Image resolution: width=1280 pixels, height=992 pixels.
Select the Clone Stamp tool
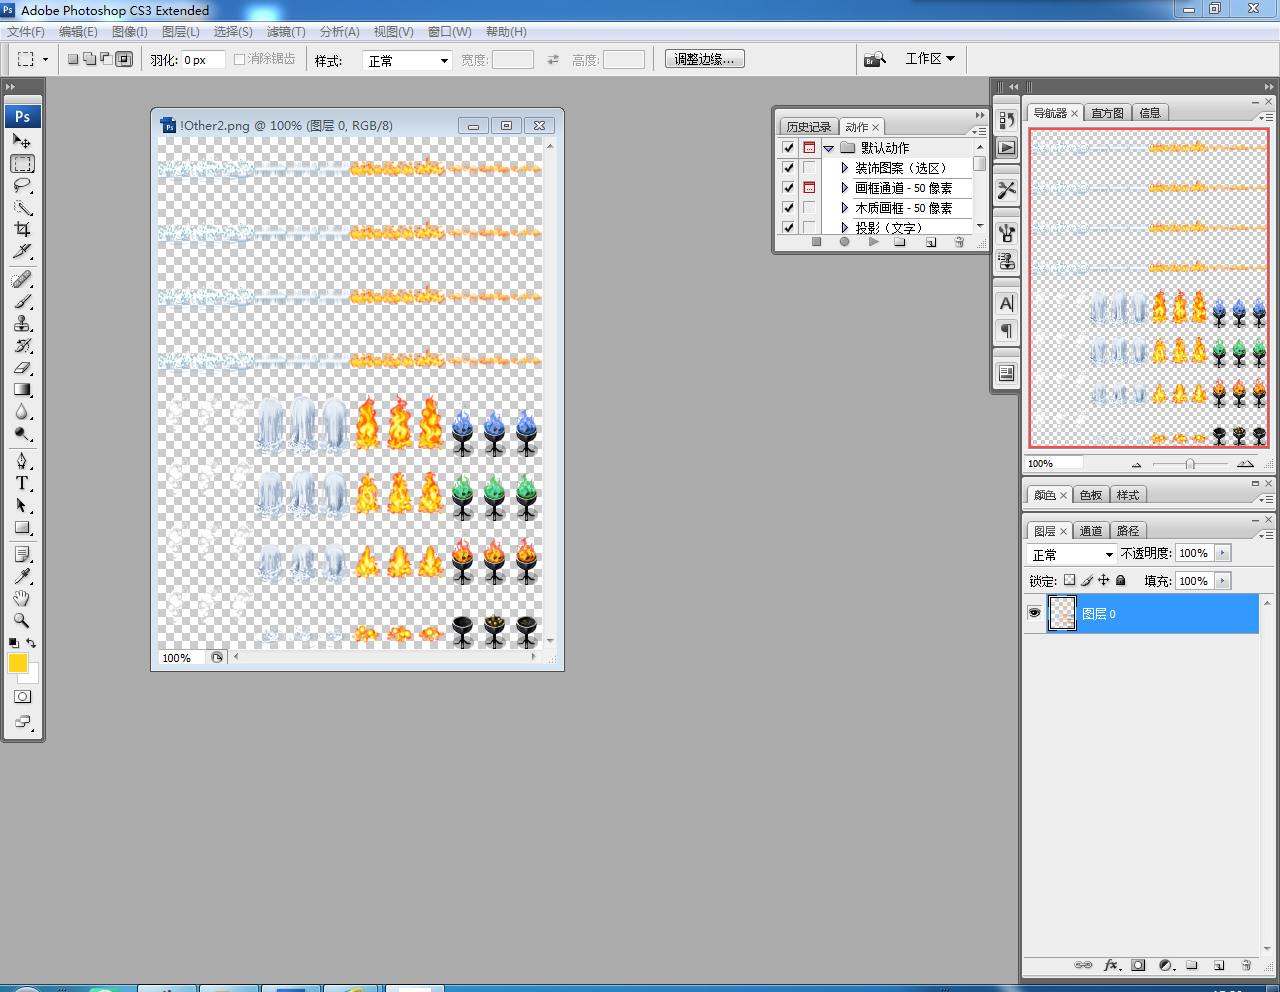(x=22, y=323)
